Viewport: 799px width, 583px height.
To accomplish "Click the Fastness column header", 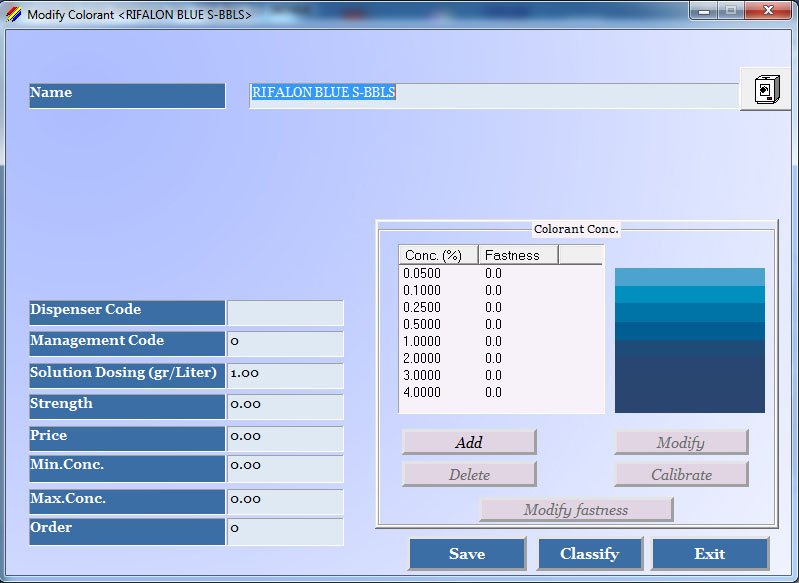I will [x=518, y=255].
